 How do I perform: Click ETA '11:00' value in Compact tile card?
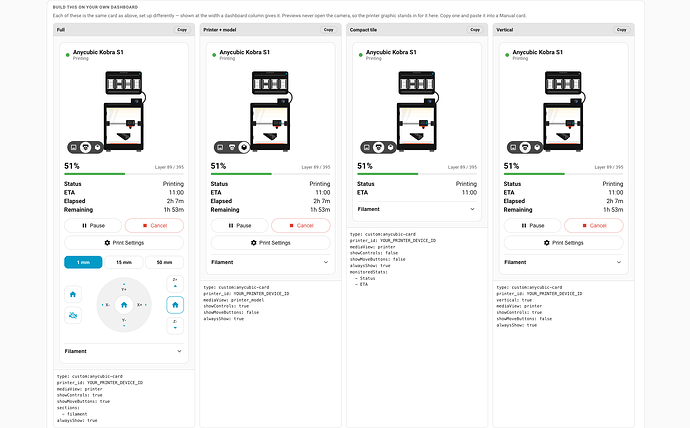click(469, 193)
